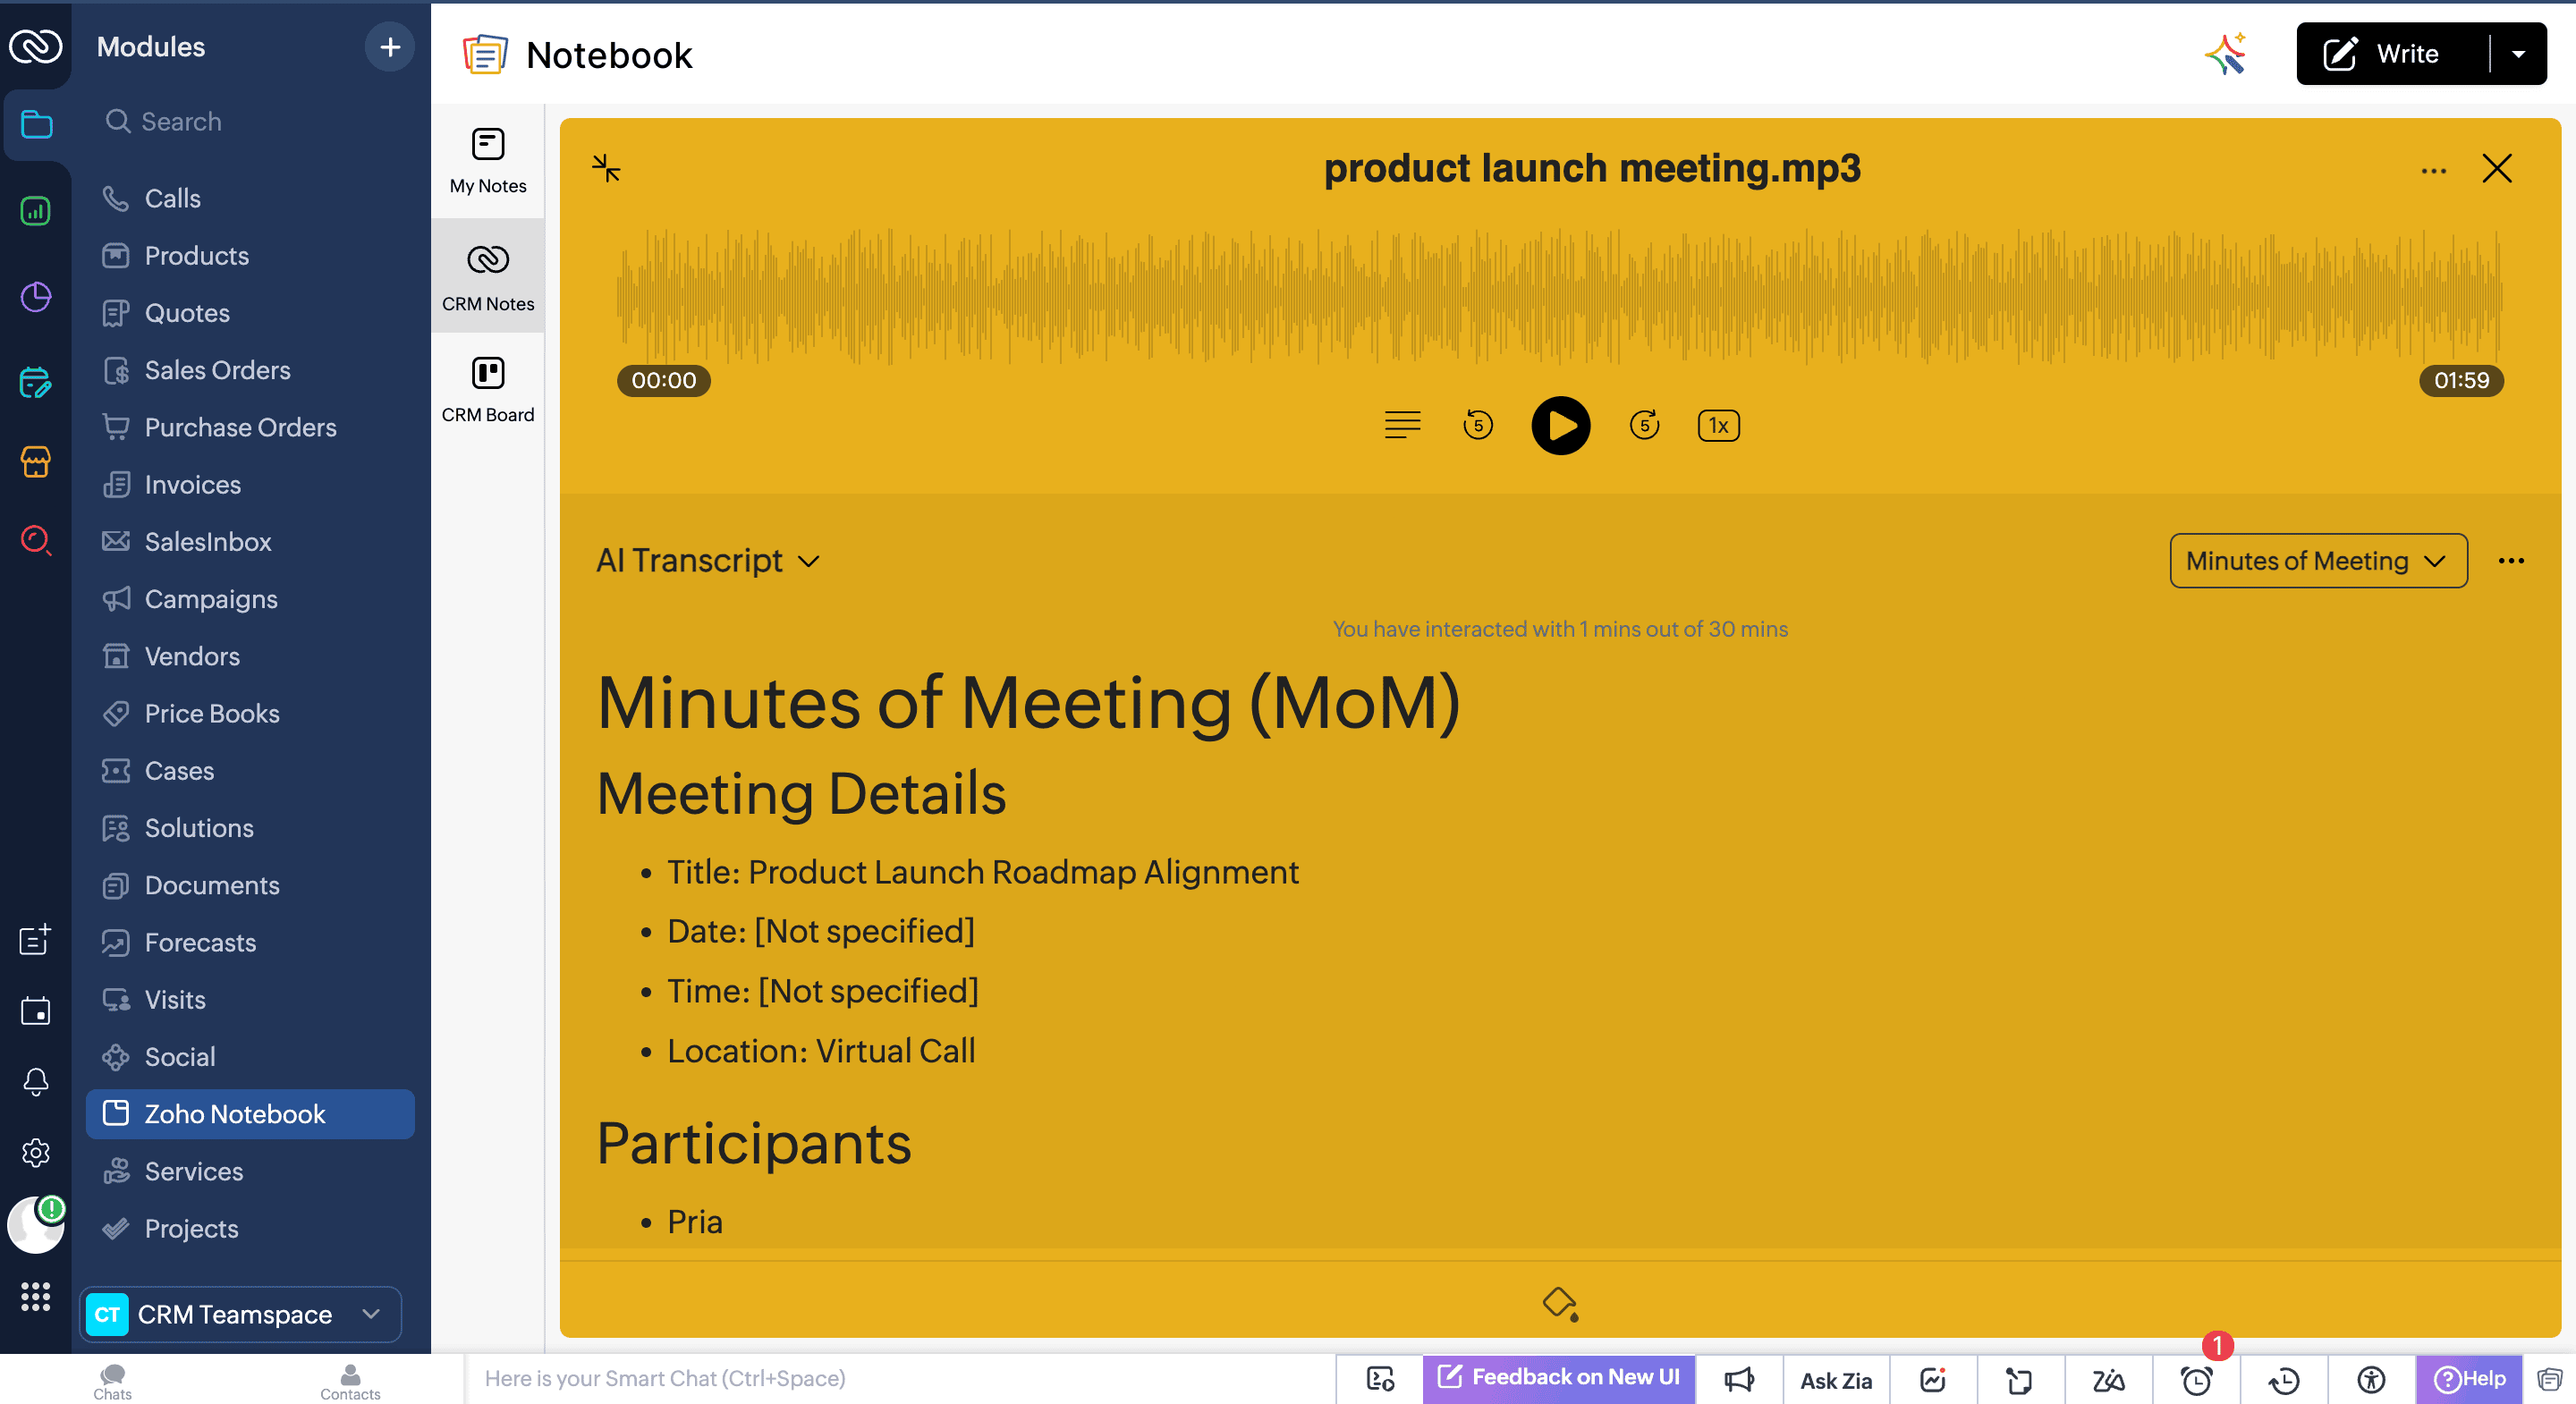
Task: Toggle CRM Teamspace switcher chevron
Action: 371,1314
